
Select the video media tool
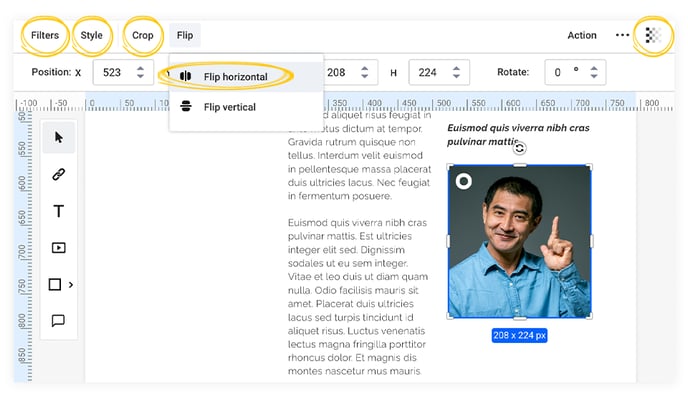59,248
